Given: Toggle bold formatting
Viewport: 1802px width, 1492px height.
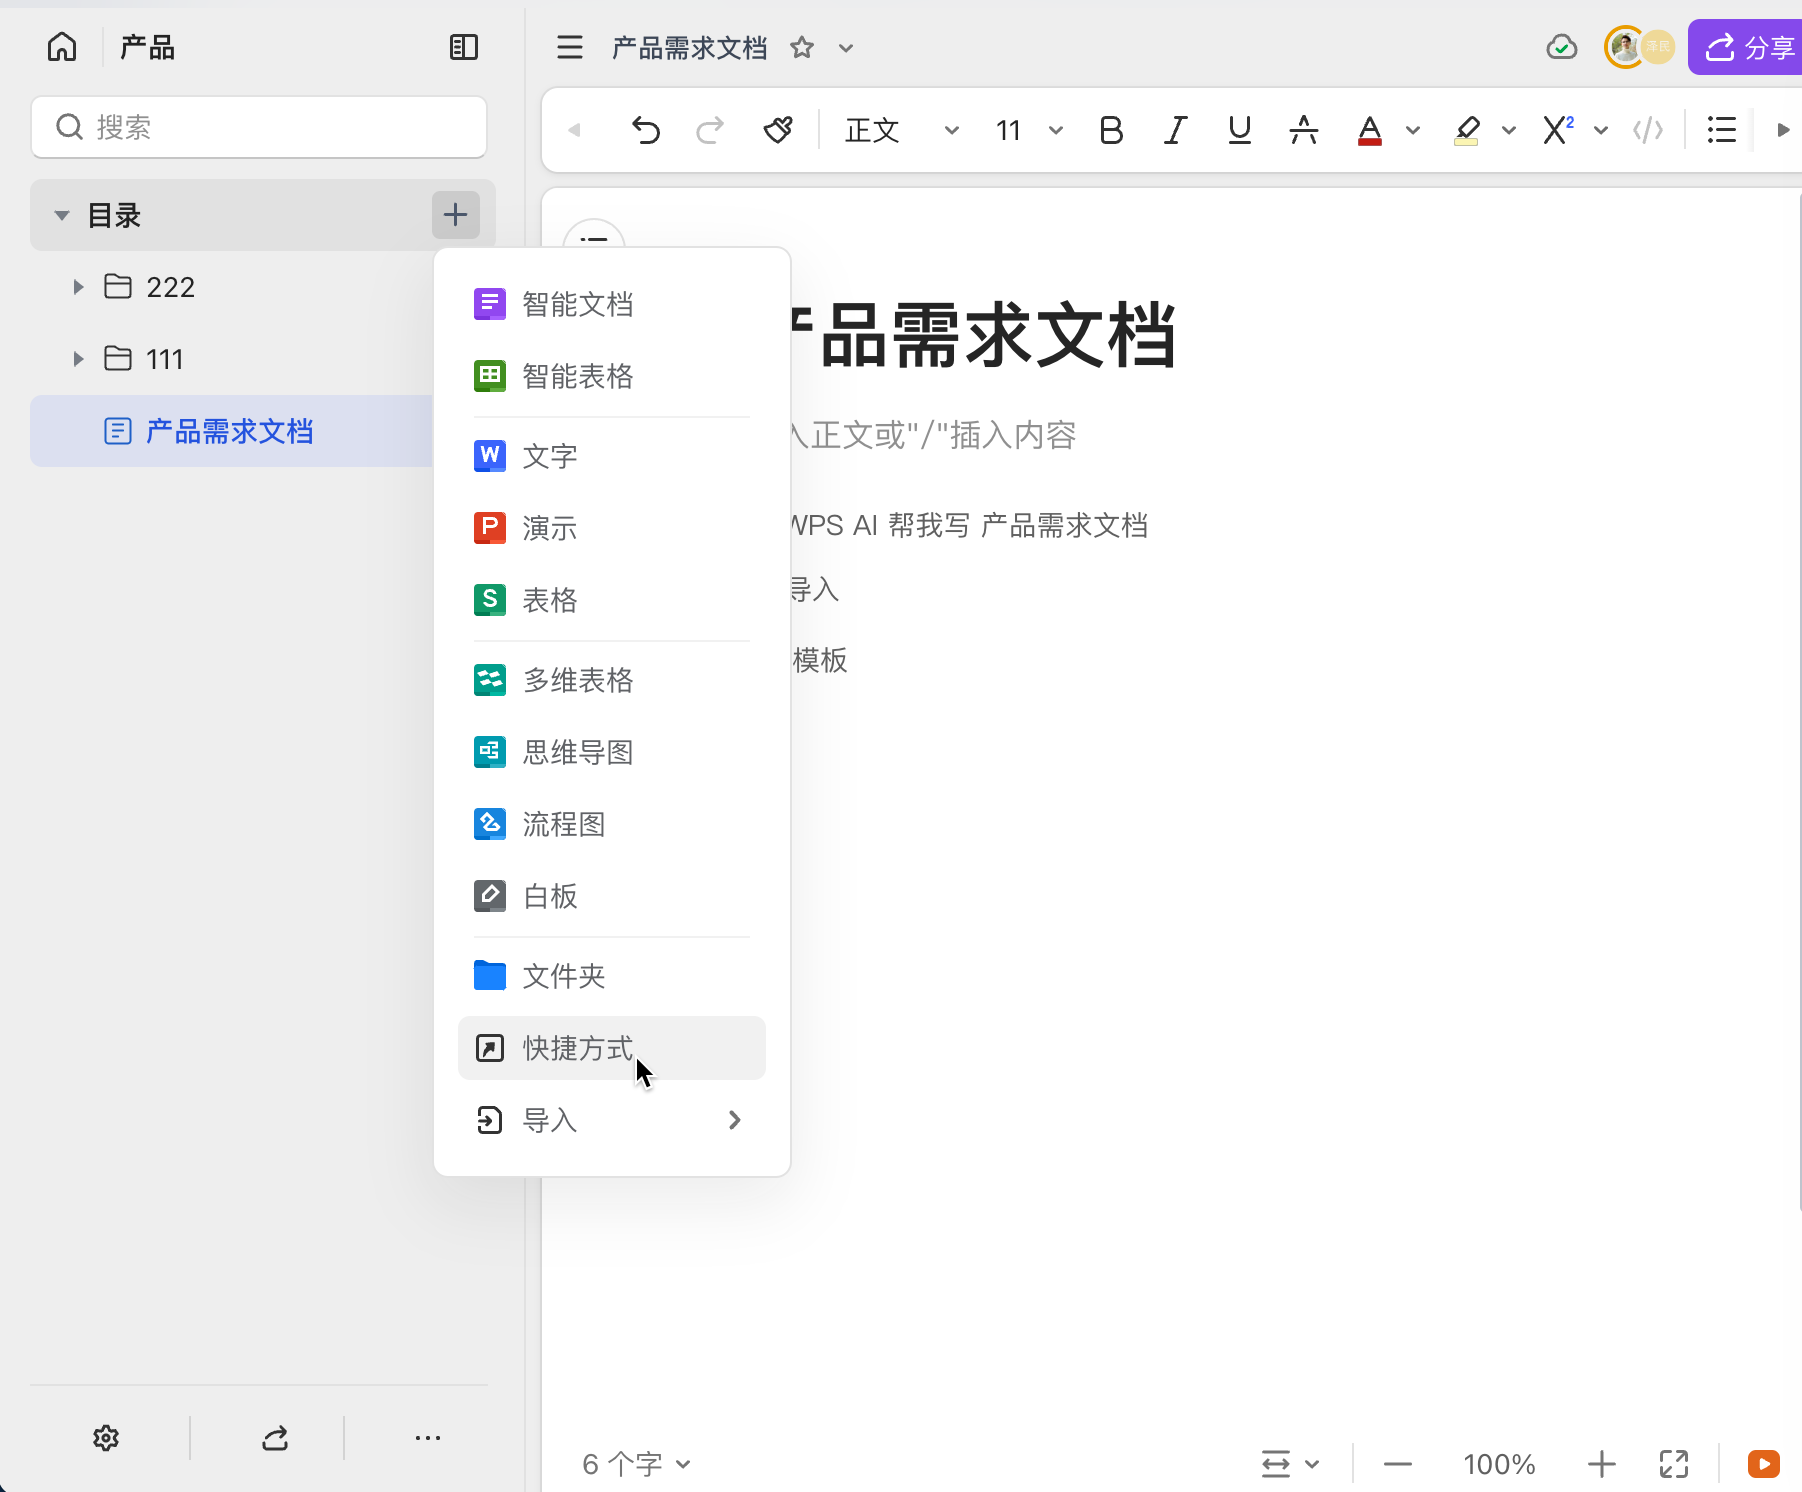Looking at the screenshot, I should [x=1111, y=130].
